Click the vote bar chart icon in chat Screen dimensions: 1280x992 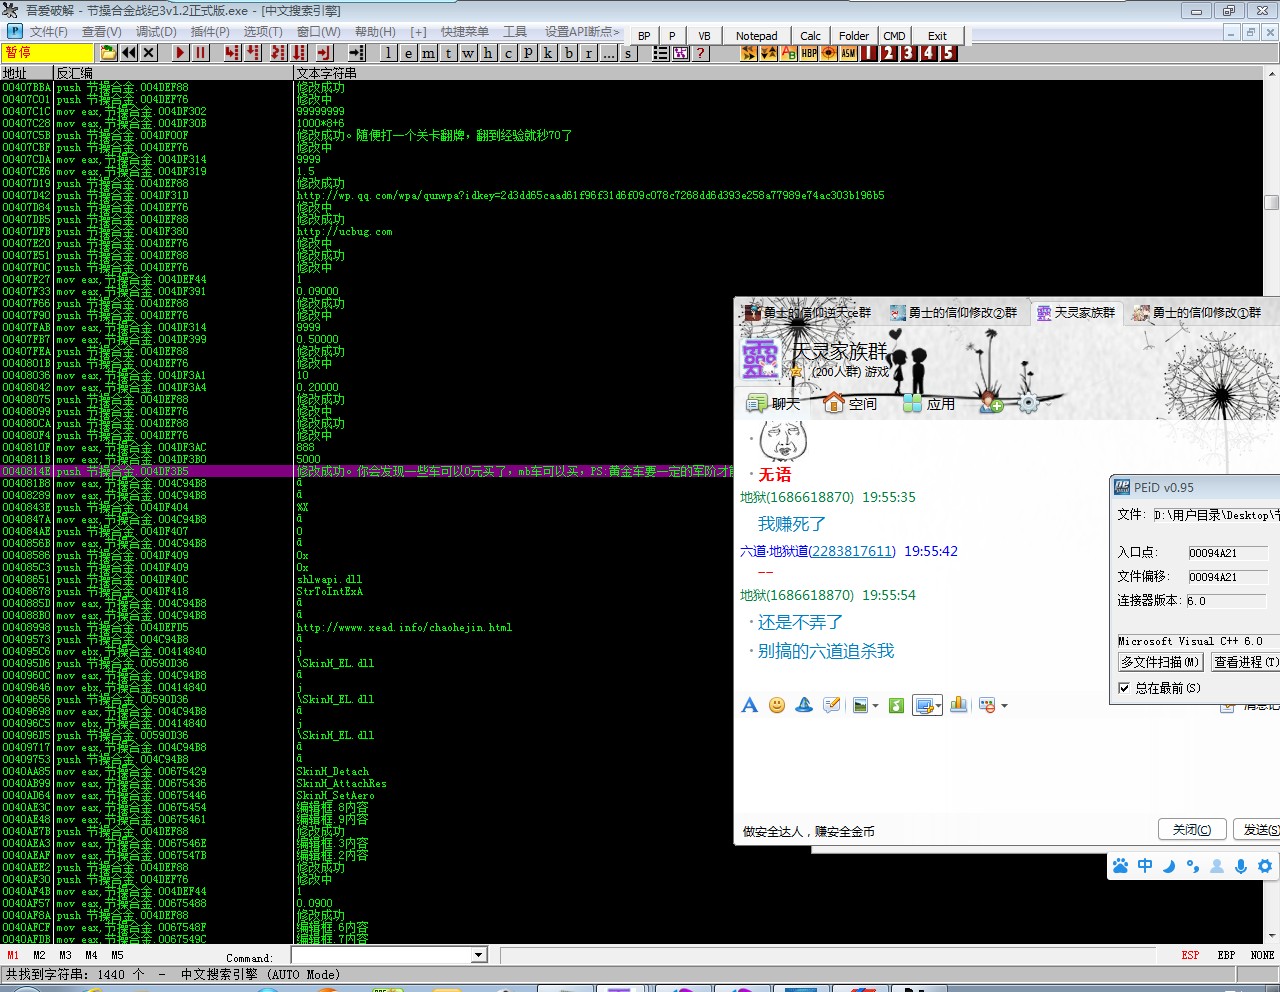(x=959, y=705)
